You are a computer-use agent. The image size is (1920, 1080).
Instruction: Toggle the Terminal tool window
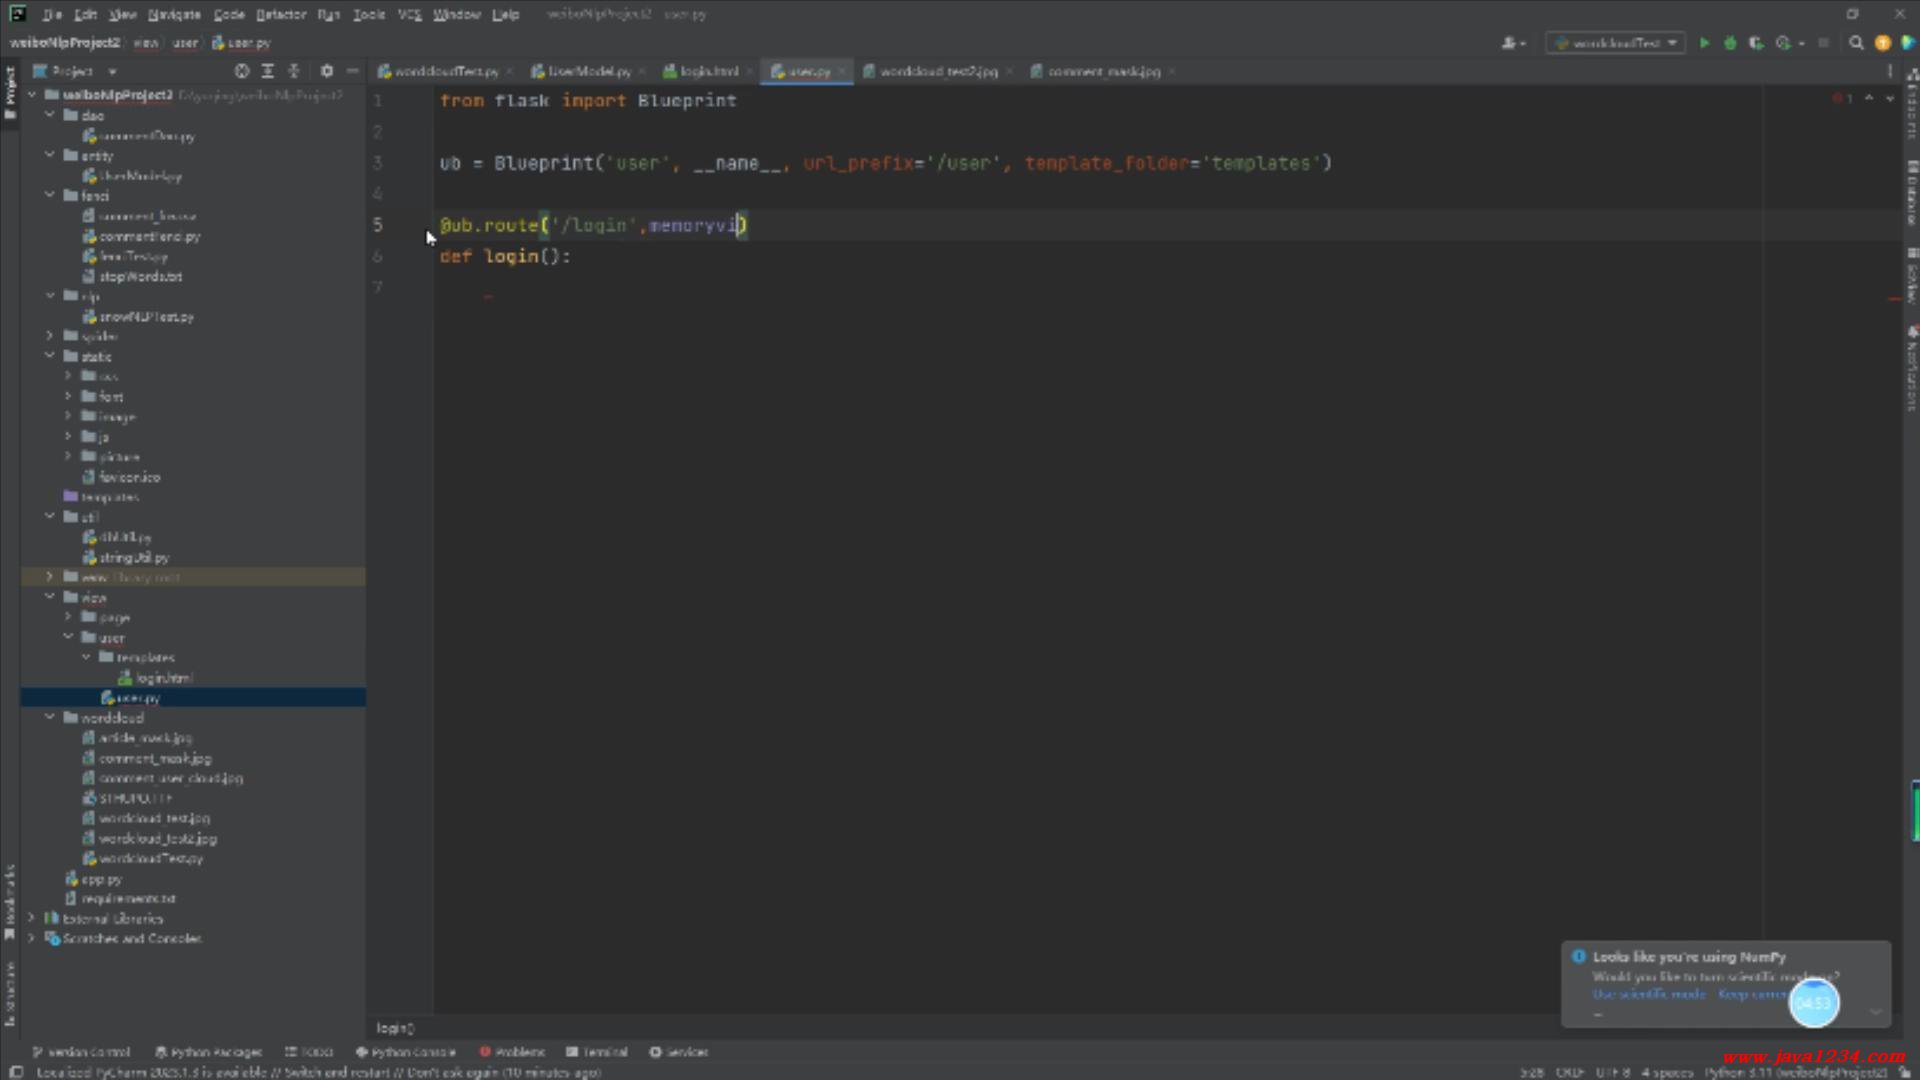point(597,1052)
